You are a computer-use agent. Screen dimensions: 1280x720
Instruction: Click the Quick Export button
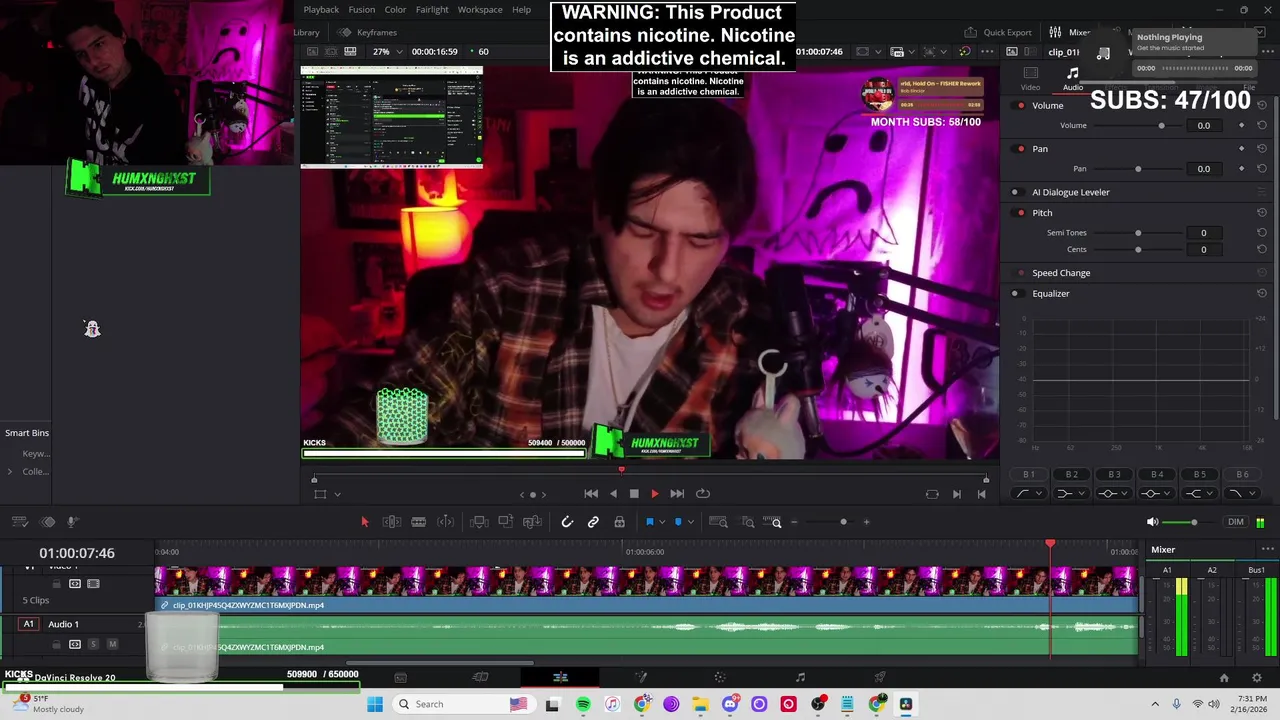click(998, 32)
